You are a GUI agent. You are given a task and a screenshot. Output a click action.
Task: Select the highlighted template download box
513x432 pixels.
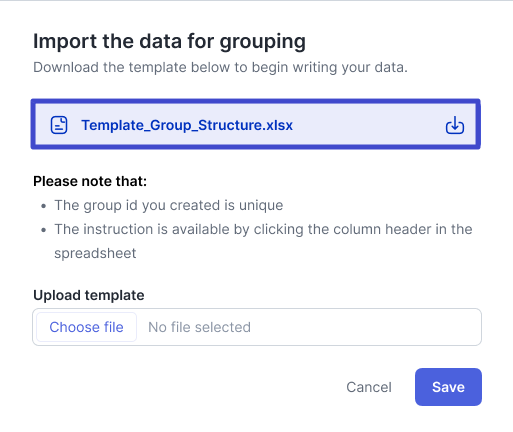point(256,124)
